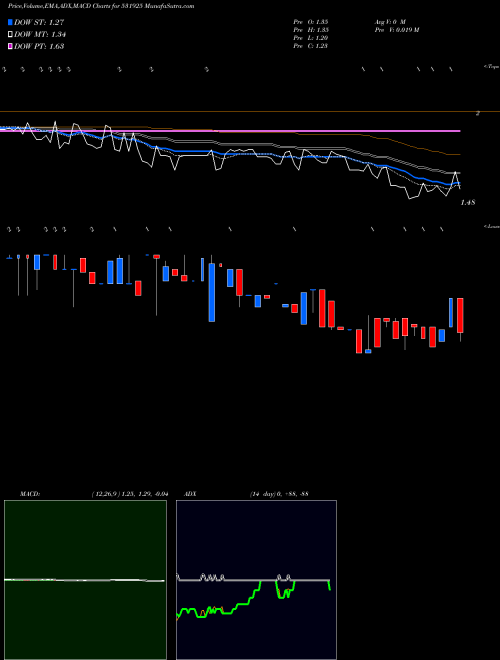The image size is (500, 660).
Task: Click the tall blue candlestick in mid-chart
Action: tap(212, 293)
